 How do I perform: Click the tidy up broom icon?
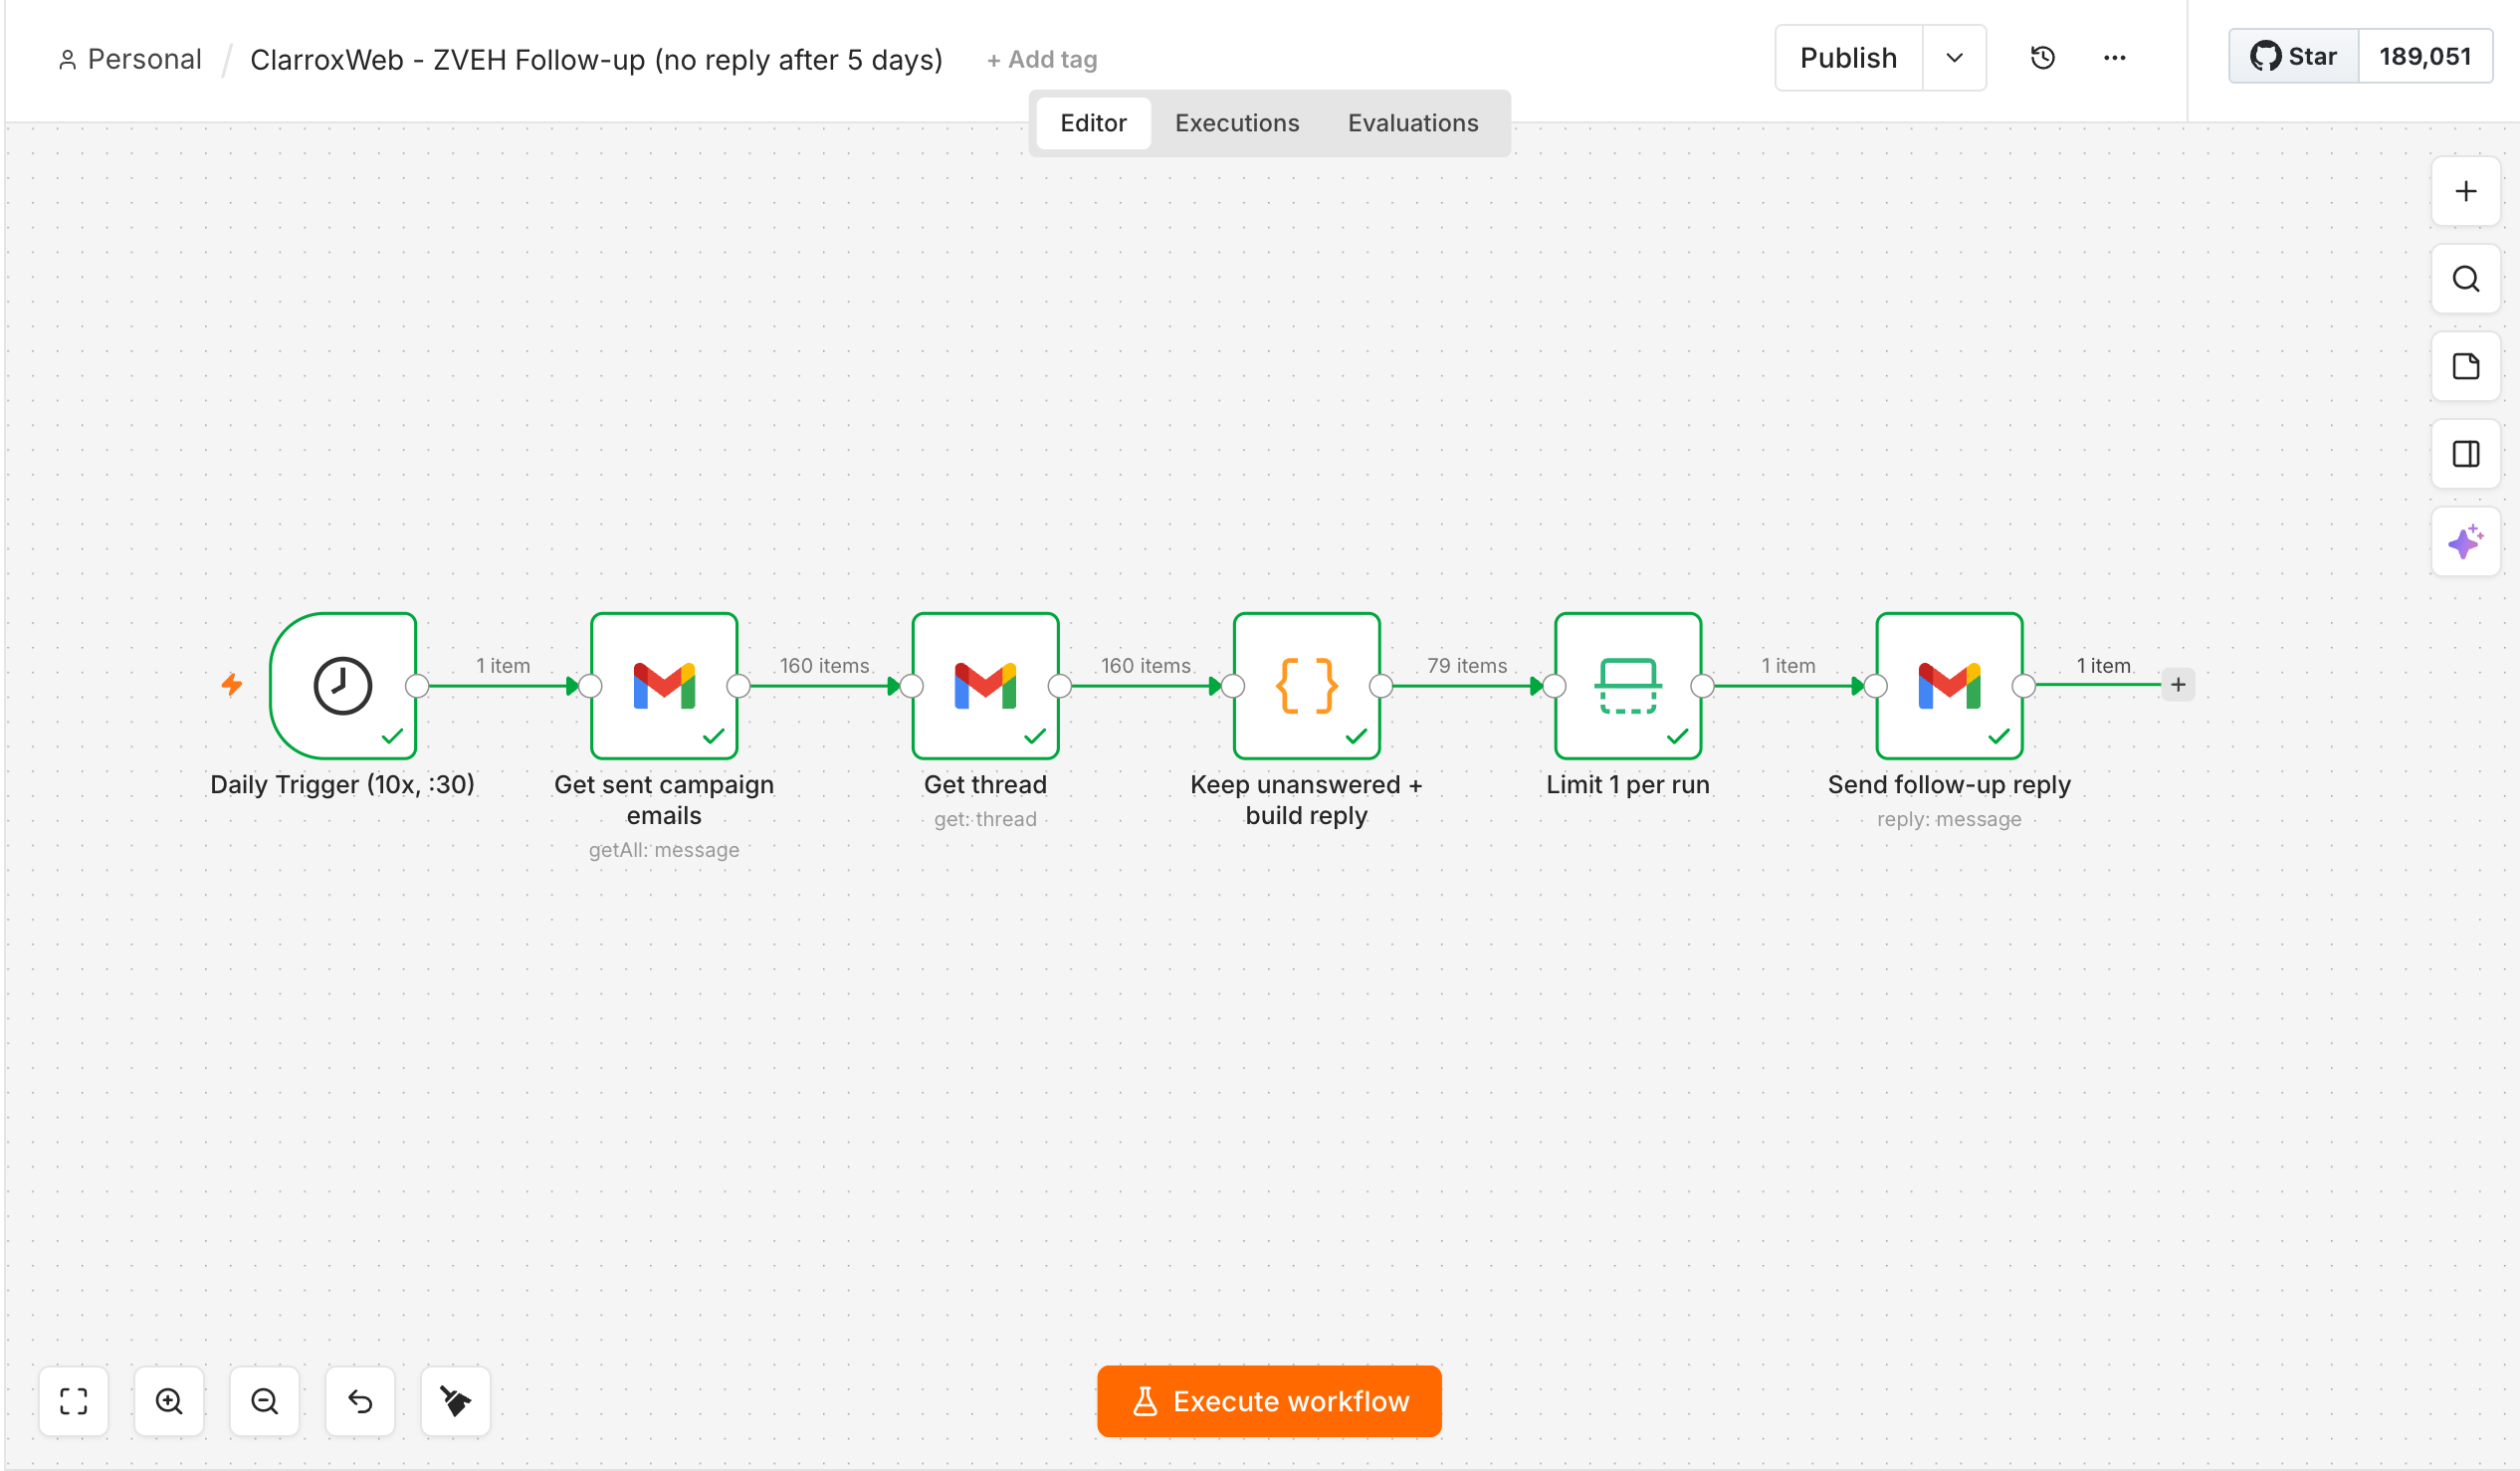455,1401
